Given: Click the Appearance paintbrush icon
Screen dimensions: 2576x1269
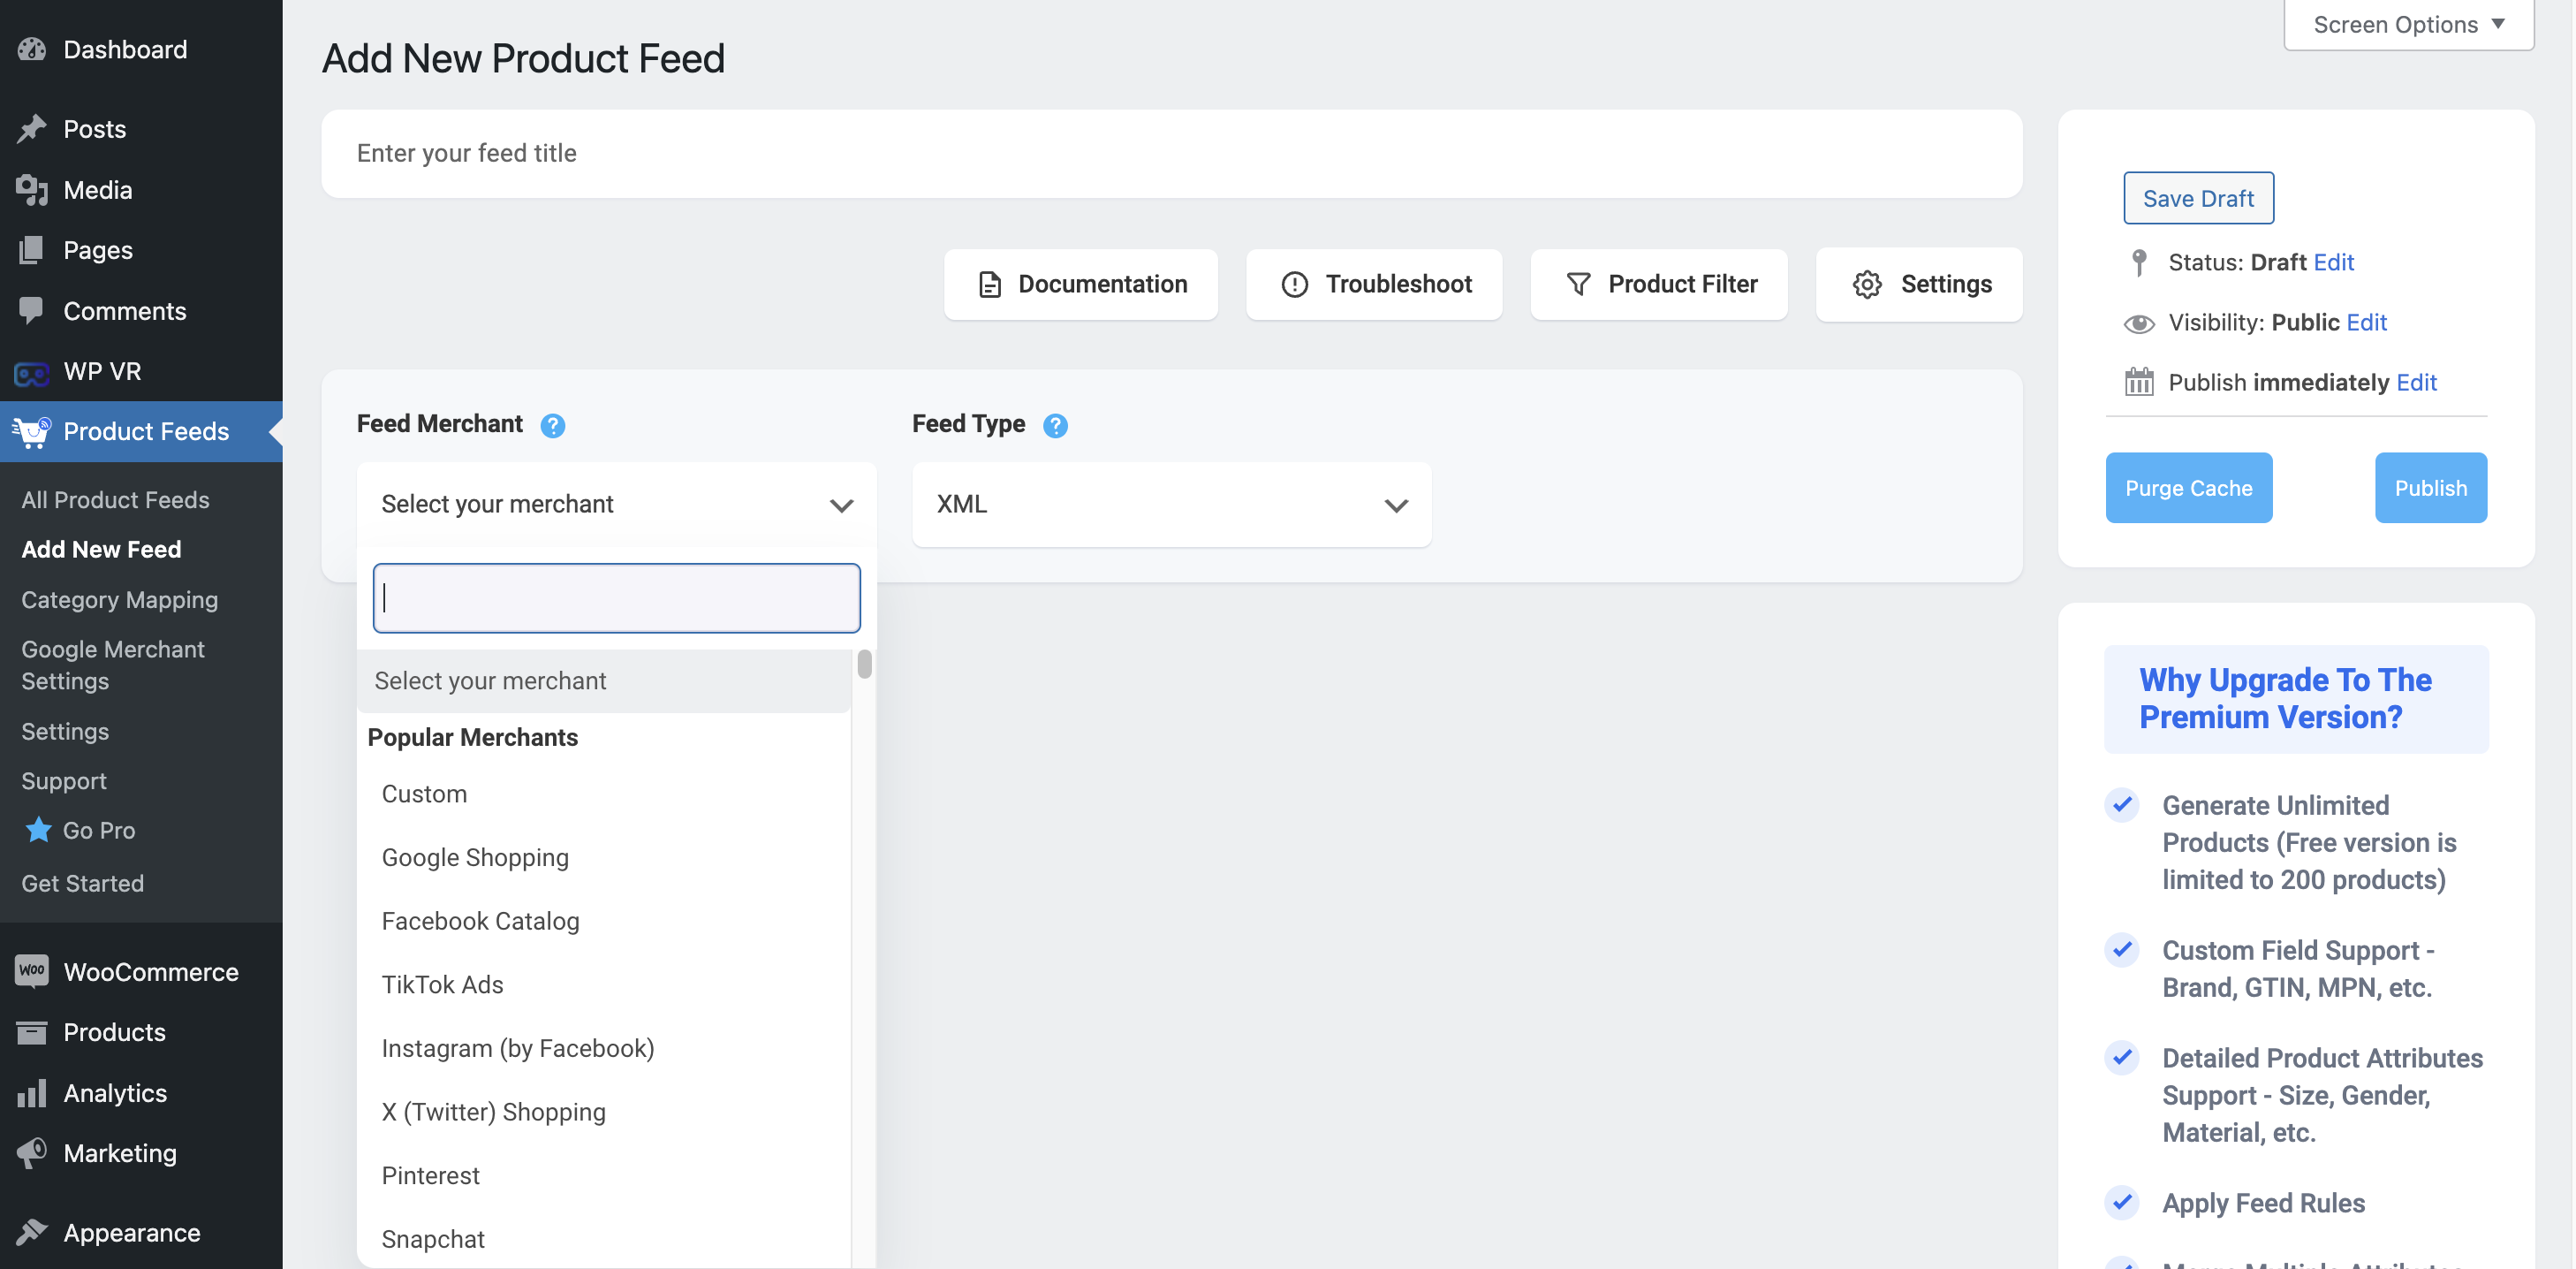Looking at the screenshot, I should point(32,1233).
